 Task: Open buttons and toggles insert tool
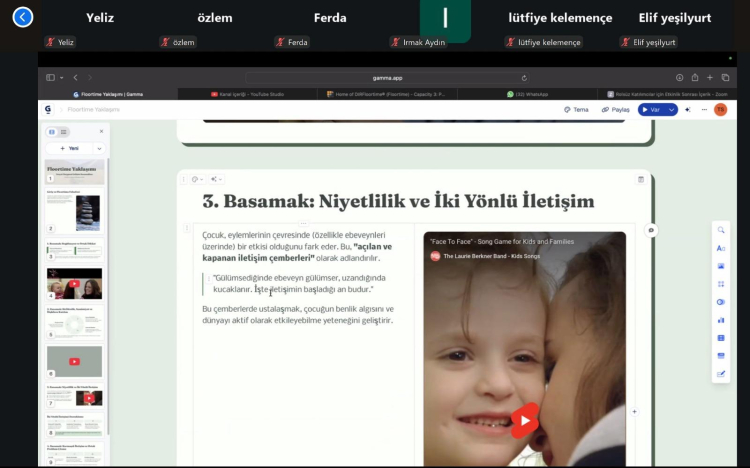pyautogui.click(x=721, y=302)
